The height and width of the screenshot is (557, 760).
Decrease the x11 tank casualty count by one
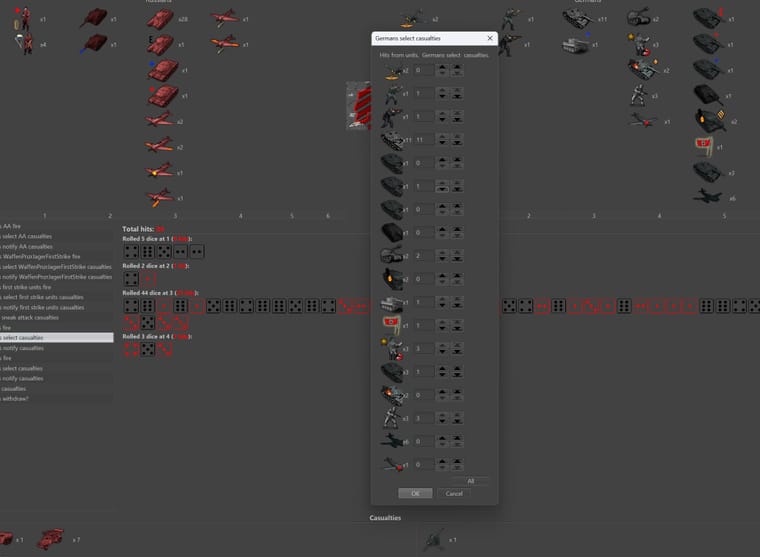point(442,143)
